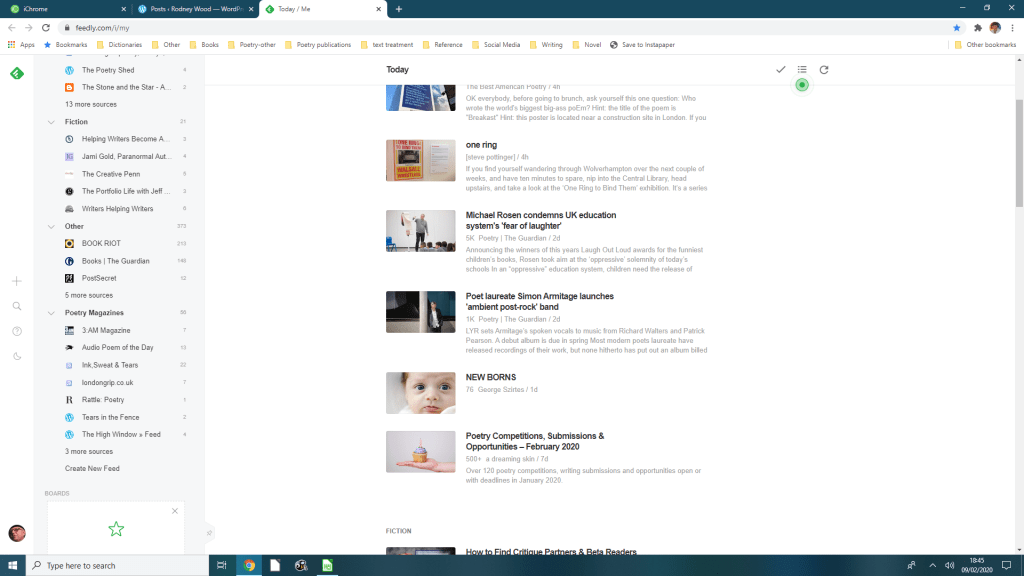Open the help question mark icon
This screenshot has width=1024, height=576.
[x=17, y=331]
